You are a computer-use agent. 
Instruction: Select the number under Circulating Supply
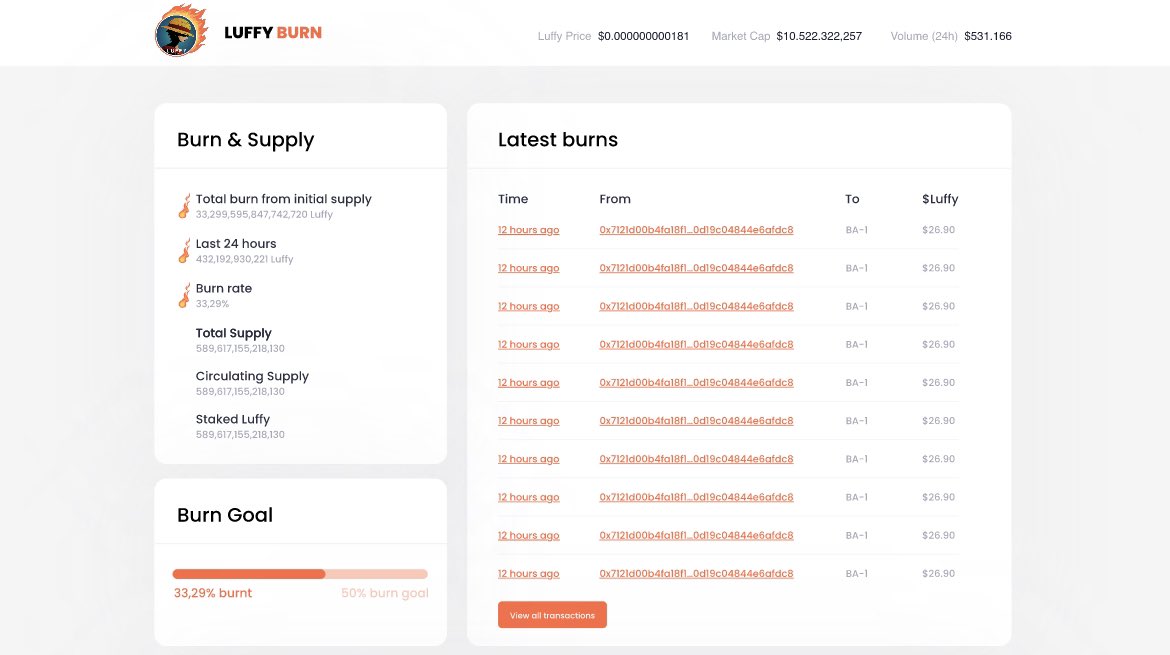[240, 392]
